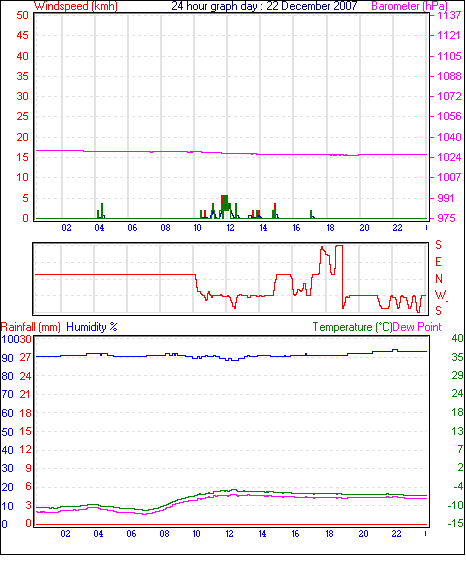Viewport: 466px width, 563px height.
Task: Click the Barometer (hPa) axis title
Action: [409, 6]
